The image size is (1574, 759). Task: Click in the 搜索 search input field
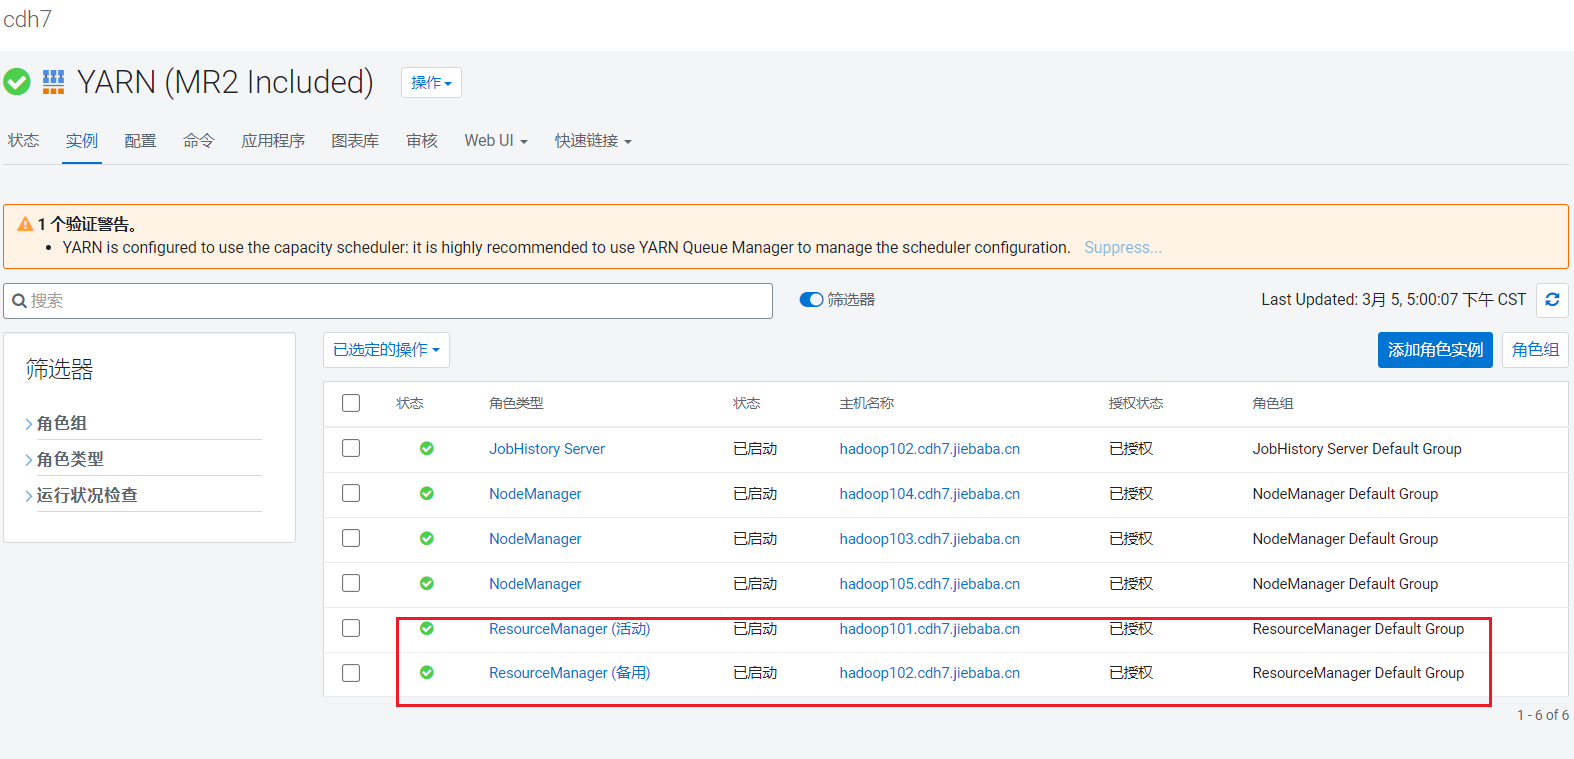click(x=388, y=301)
